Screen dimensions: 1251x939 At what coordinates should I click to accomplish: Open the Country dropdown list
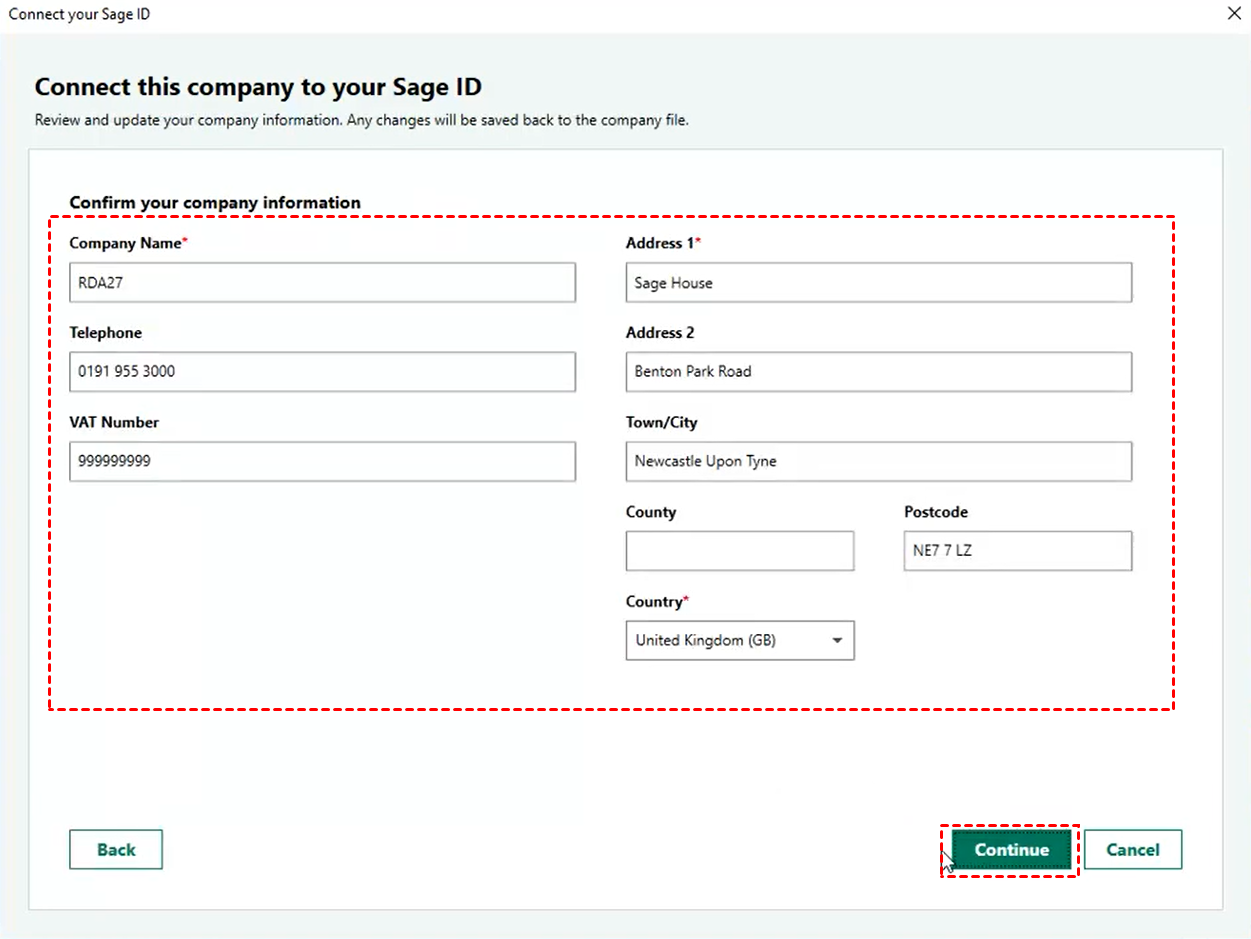pos(740,640)
